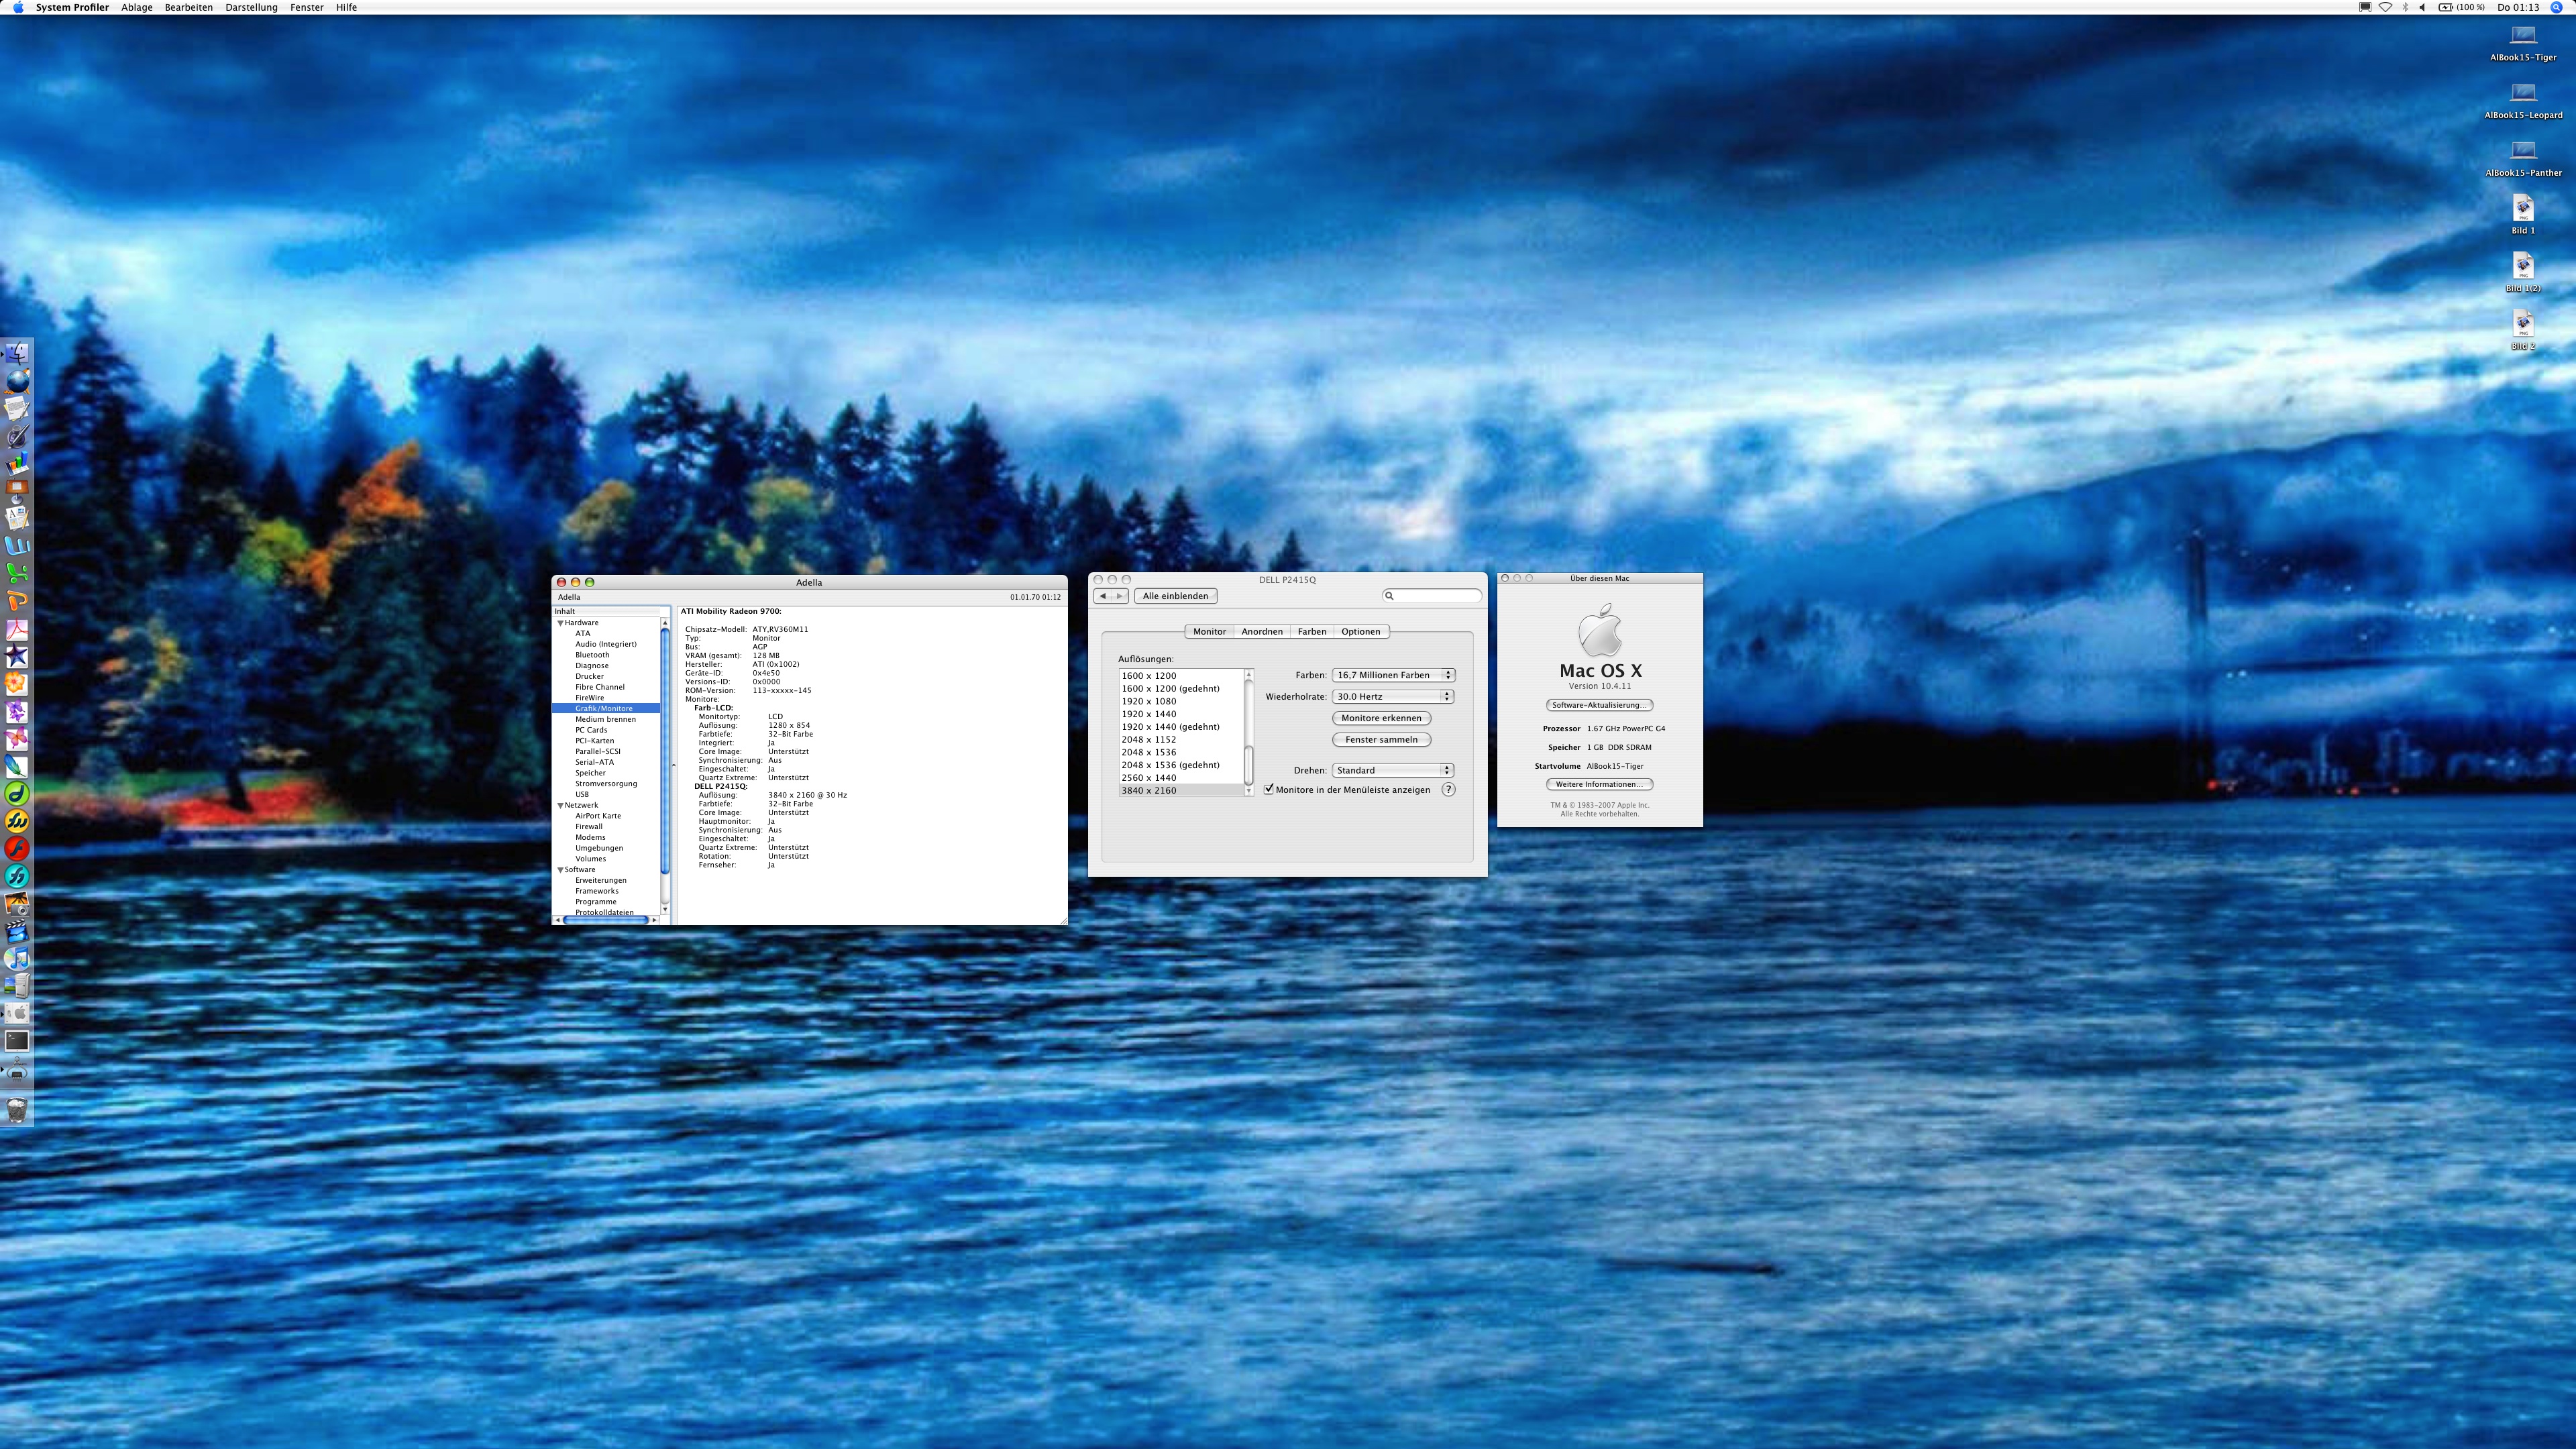Click the display help question mark

tap(1448, 790)
